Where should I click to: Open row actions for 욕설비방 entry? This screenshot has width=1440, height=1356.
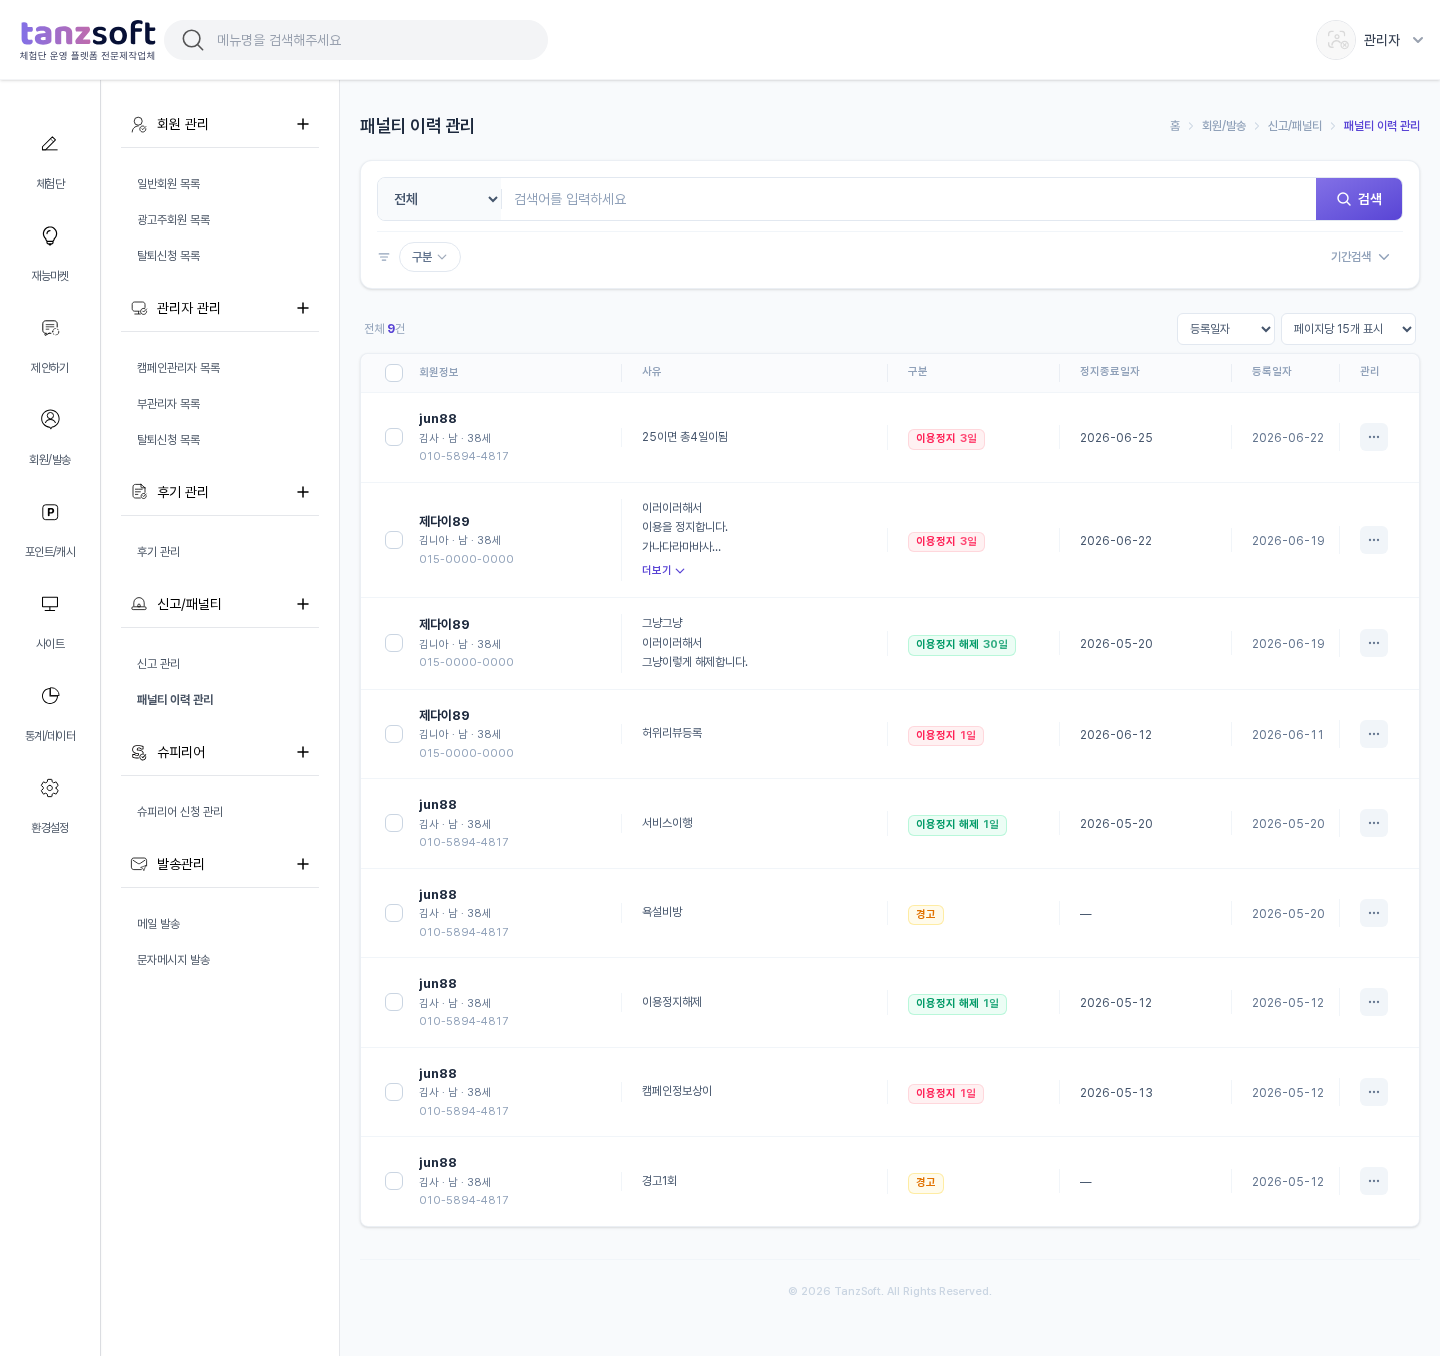click(x=1374, y=913)
